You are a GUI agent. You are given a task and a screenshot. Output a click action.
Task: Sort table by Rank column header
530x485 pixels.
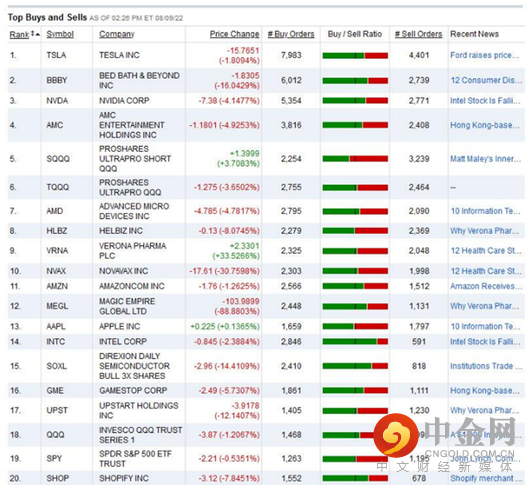[x=19, y=34]
